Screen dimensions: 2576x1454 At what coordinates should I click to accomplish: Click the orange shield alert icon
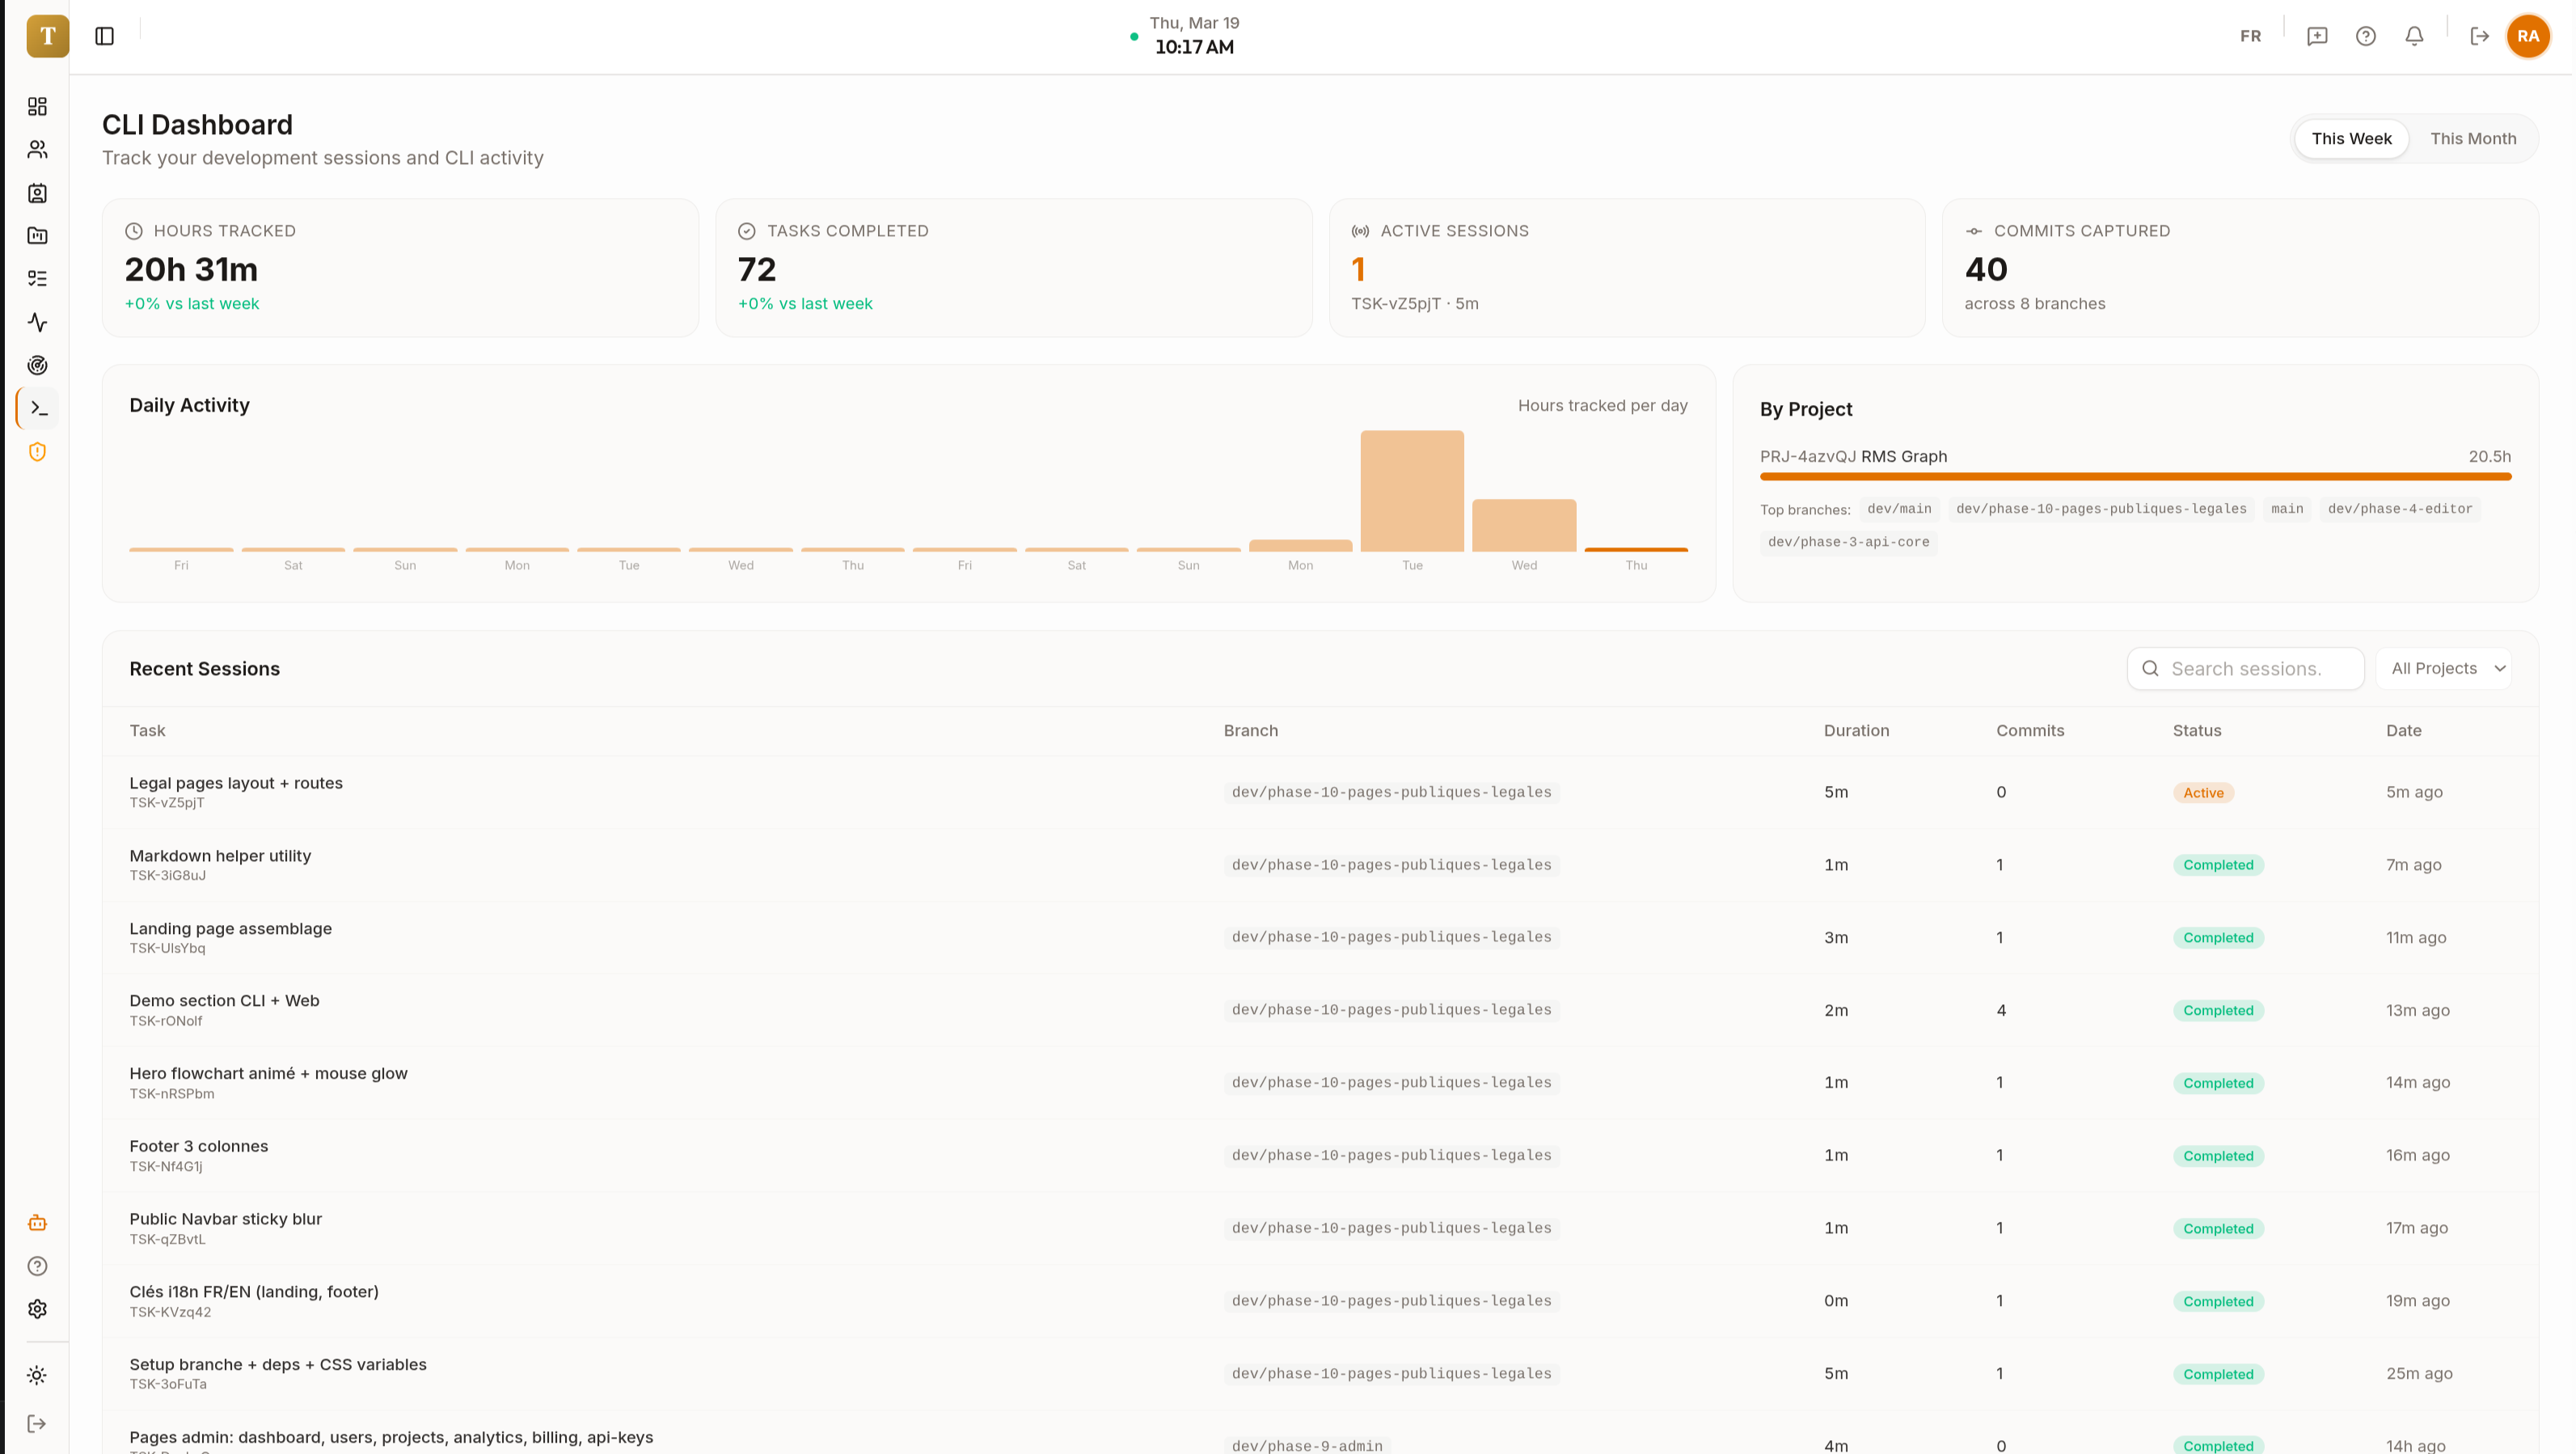[x=37, y=452]
